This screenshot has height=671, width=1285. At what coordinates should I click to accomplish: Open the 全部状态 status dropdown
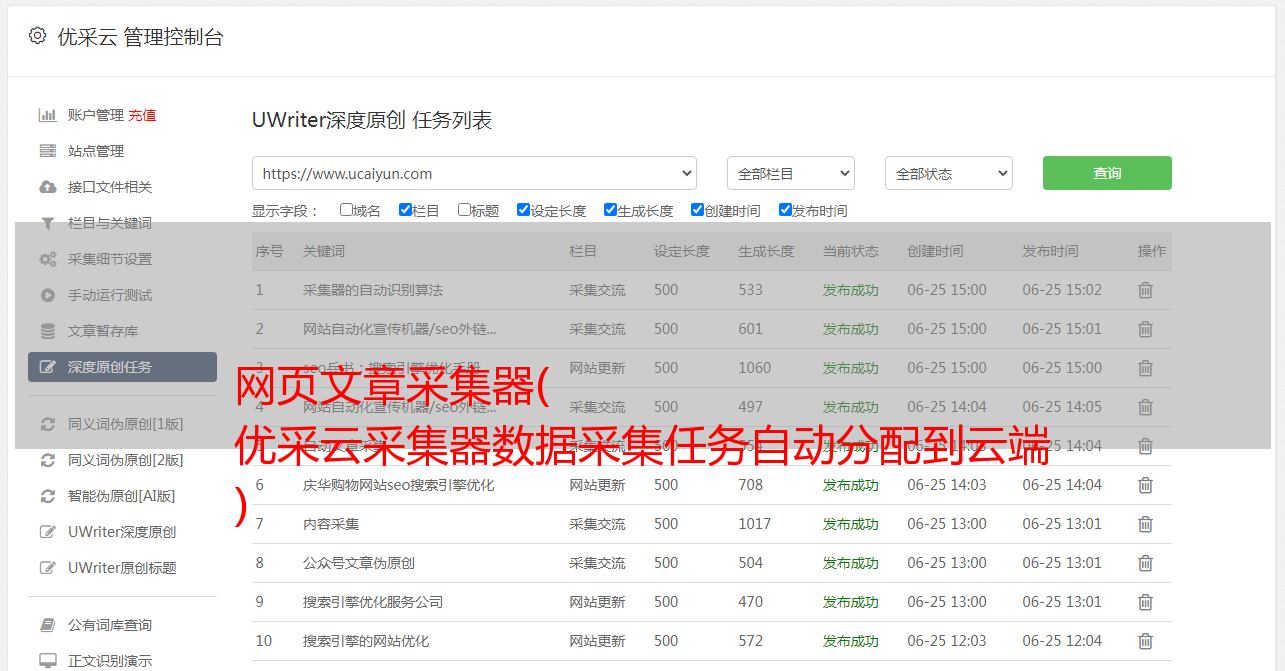point(948,173)
